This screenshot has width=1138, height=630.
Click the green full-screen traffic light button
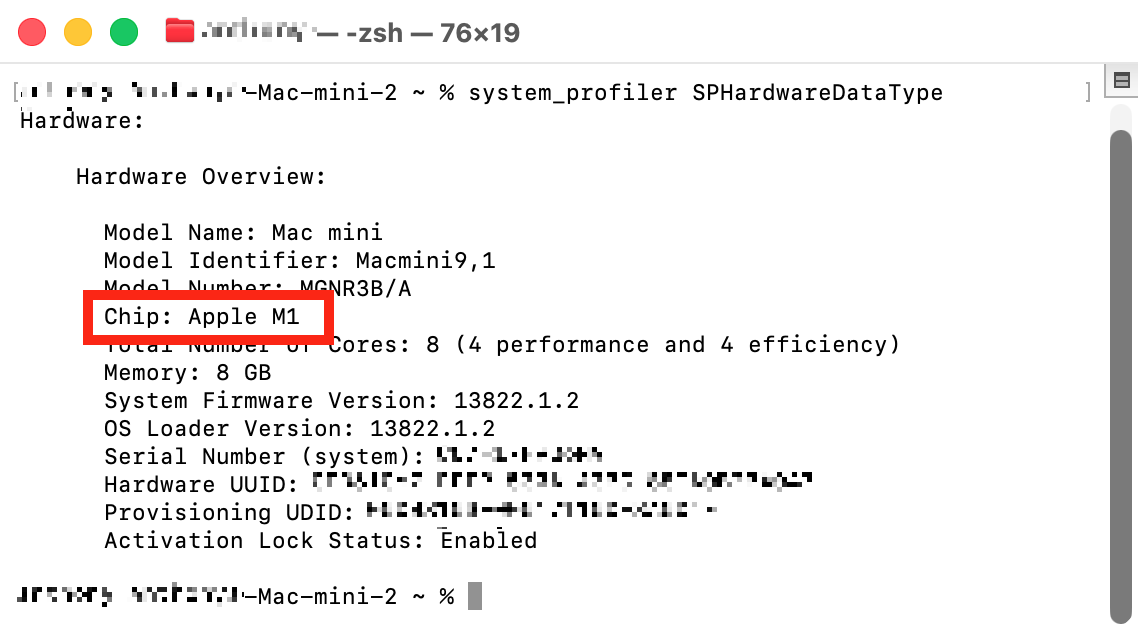pyautogui.click(x=123, y=31)
